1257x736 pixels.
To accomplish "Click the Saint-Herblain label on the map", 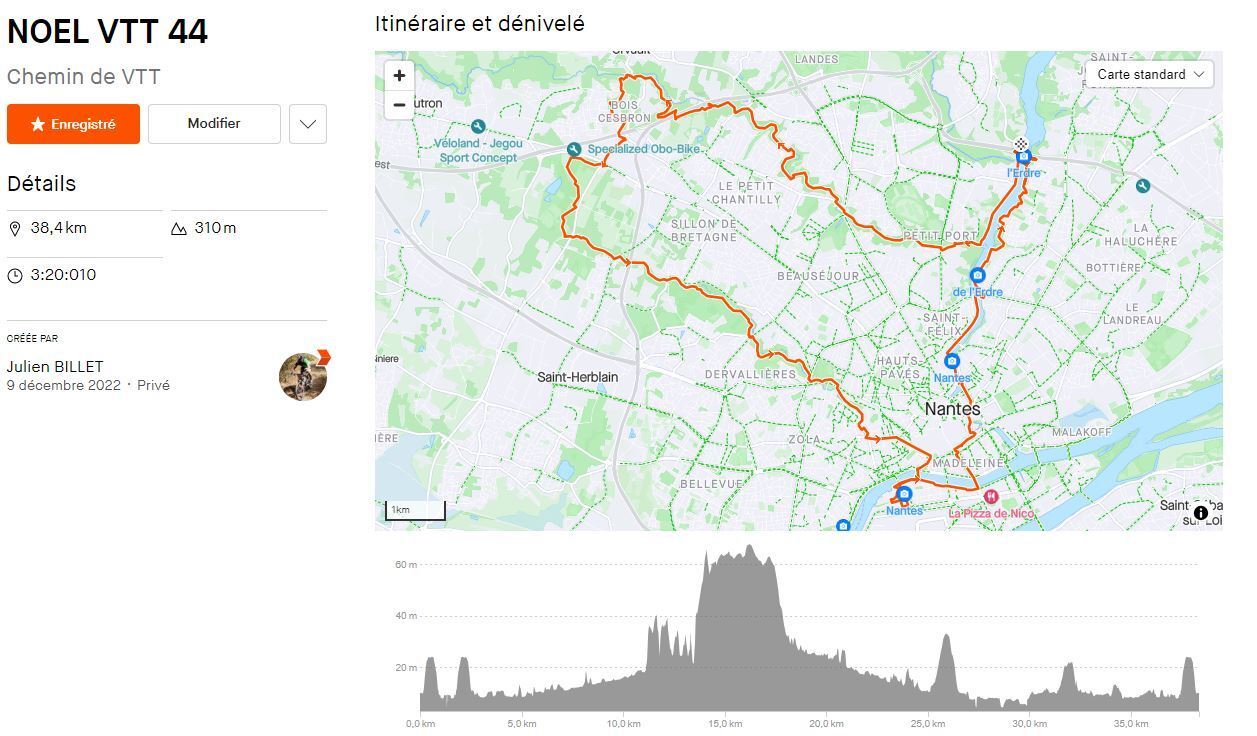I will (x=577, y=377).
